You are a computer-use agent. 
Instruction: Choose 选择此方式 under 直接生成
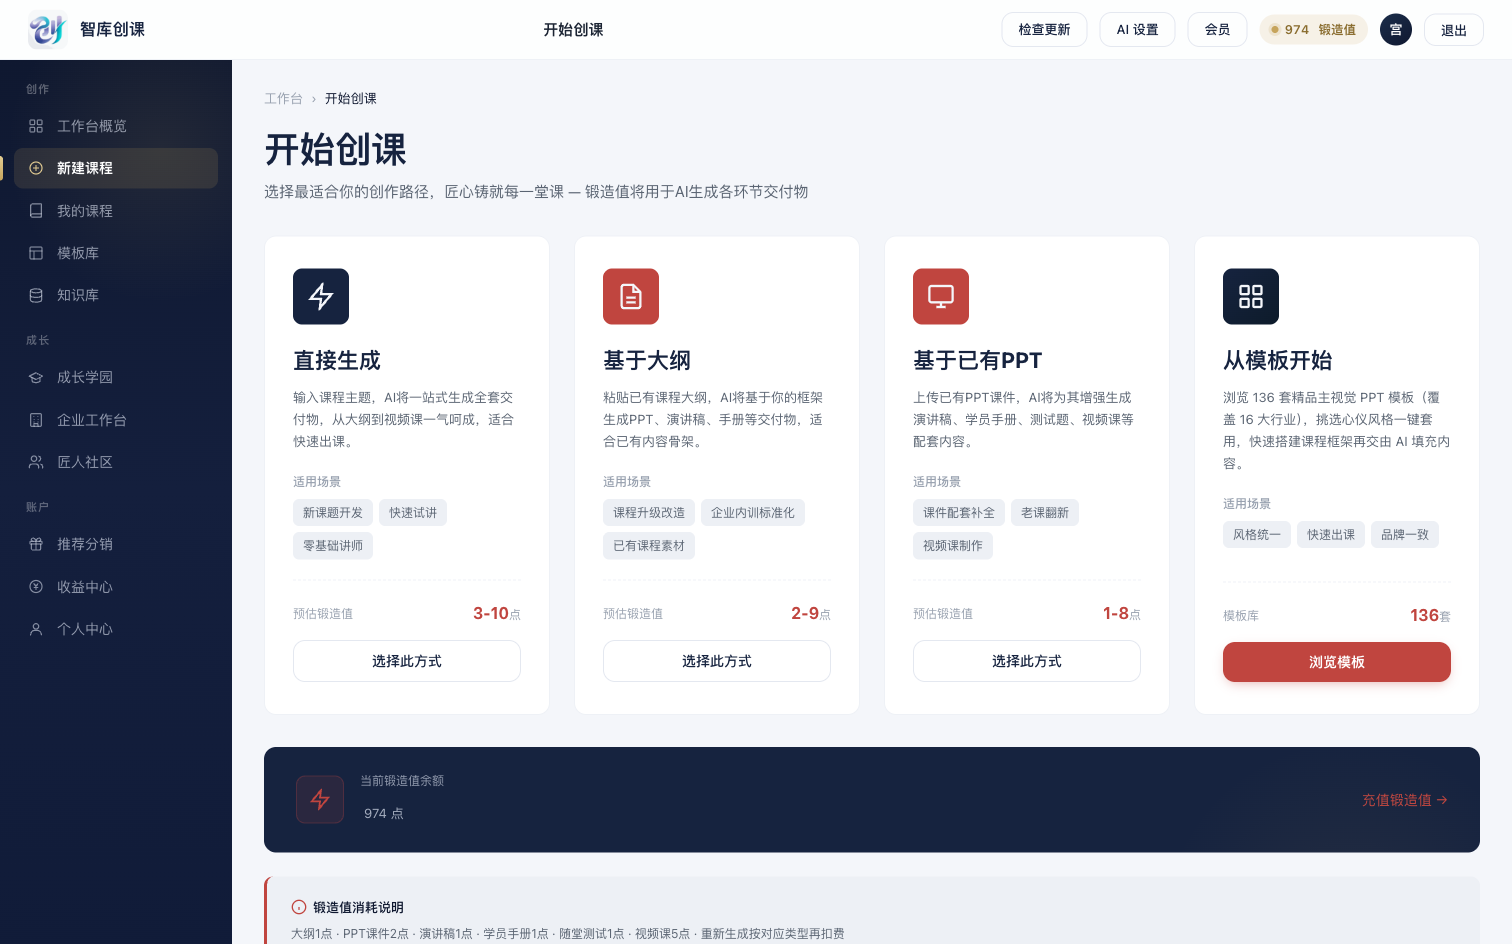click(x=407, y=661)
